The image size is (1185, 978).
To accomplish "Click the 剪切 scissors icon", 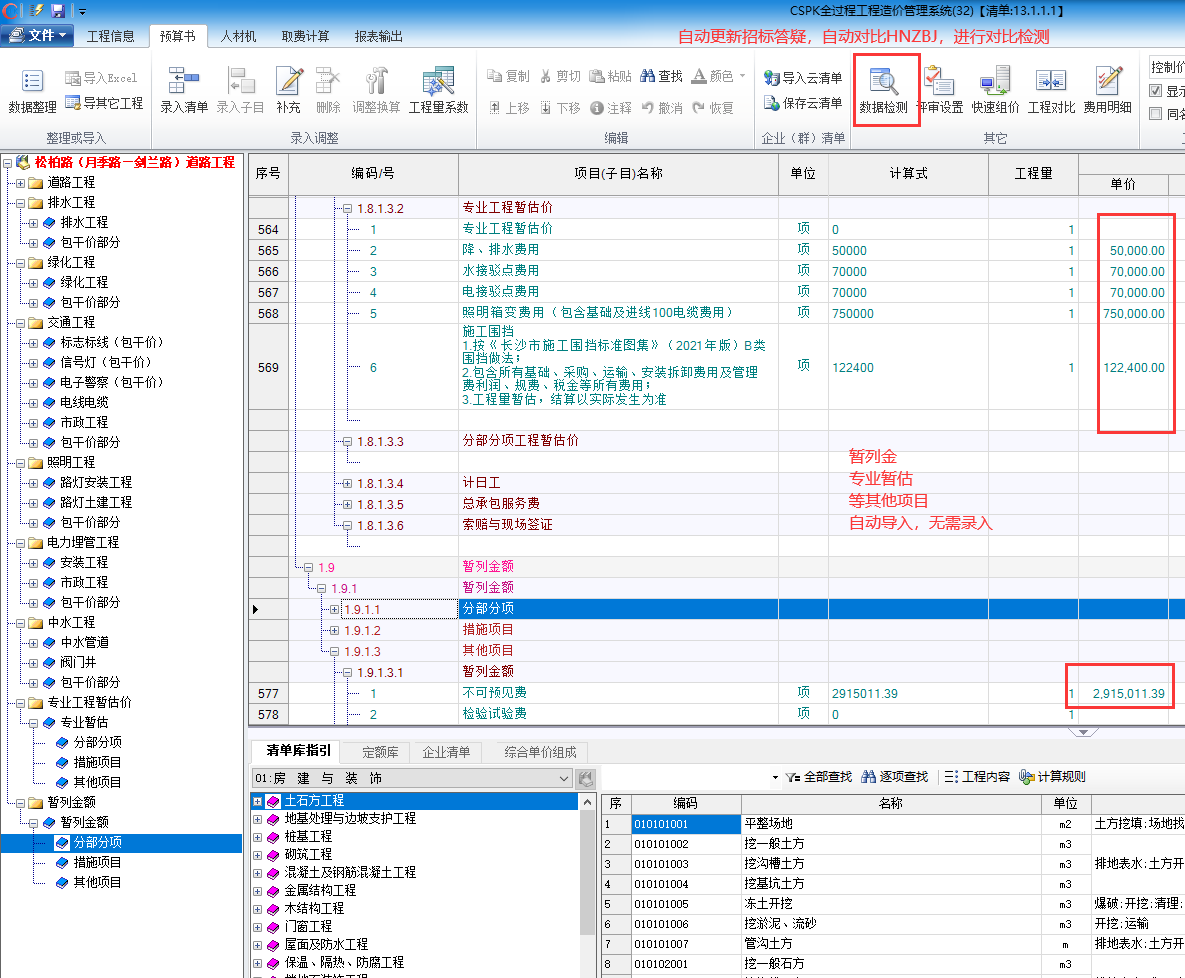I will [546, 76].
